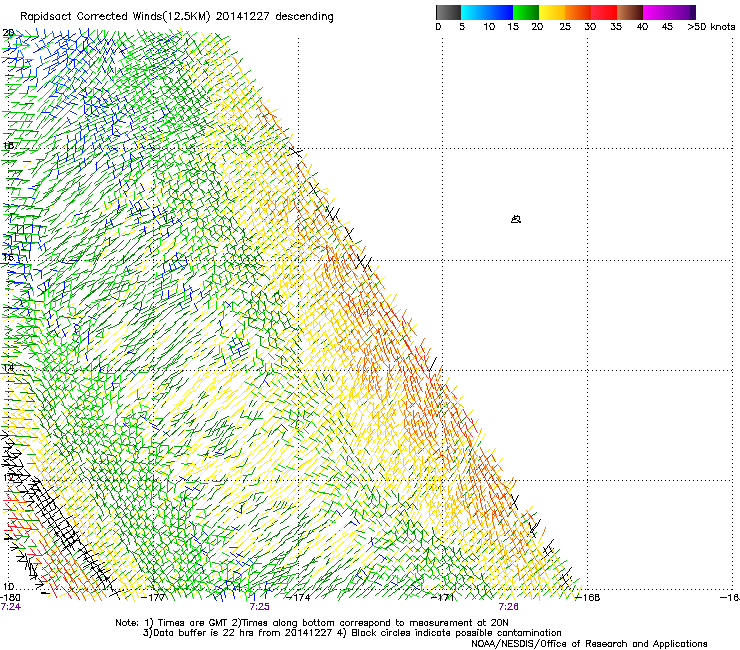
Task: Click the '3)Data buffer is 22 hrs' note line
Action: tap(352, 633)
